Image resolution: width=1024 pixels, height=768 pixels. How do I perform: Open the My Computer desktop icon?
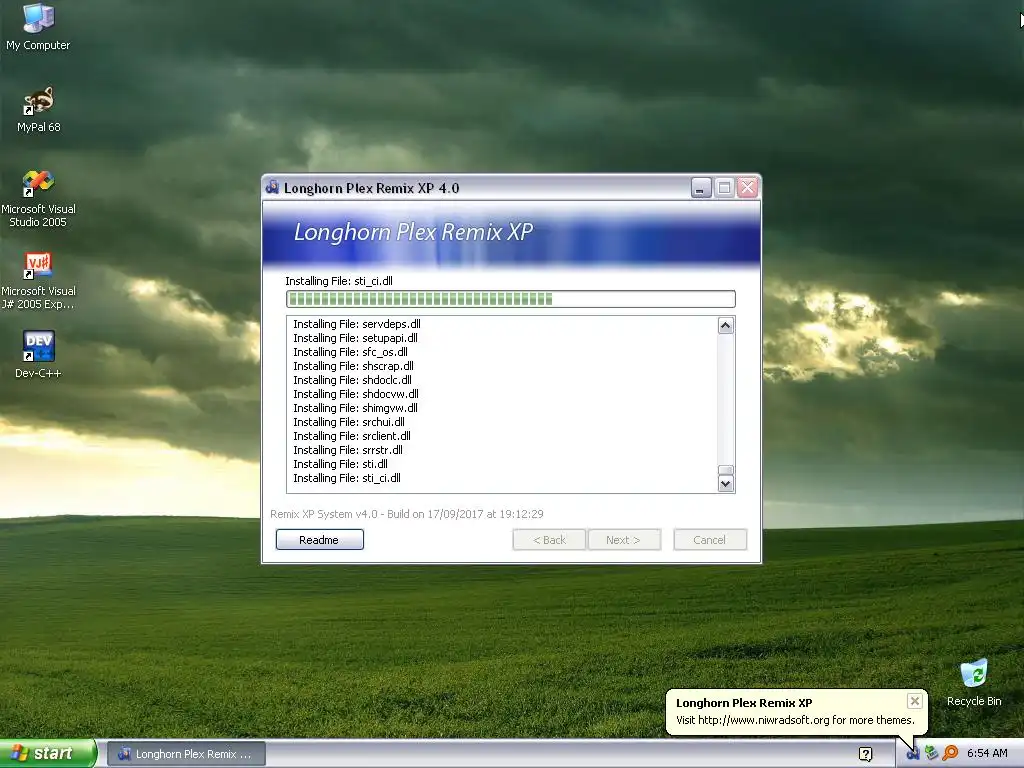pyautogui.click(x=38, y=27)
